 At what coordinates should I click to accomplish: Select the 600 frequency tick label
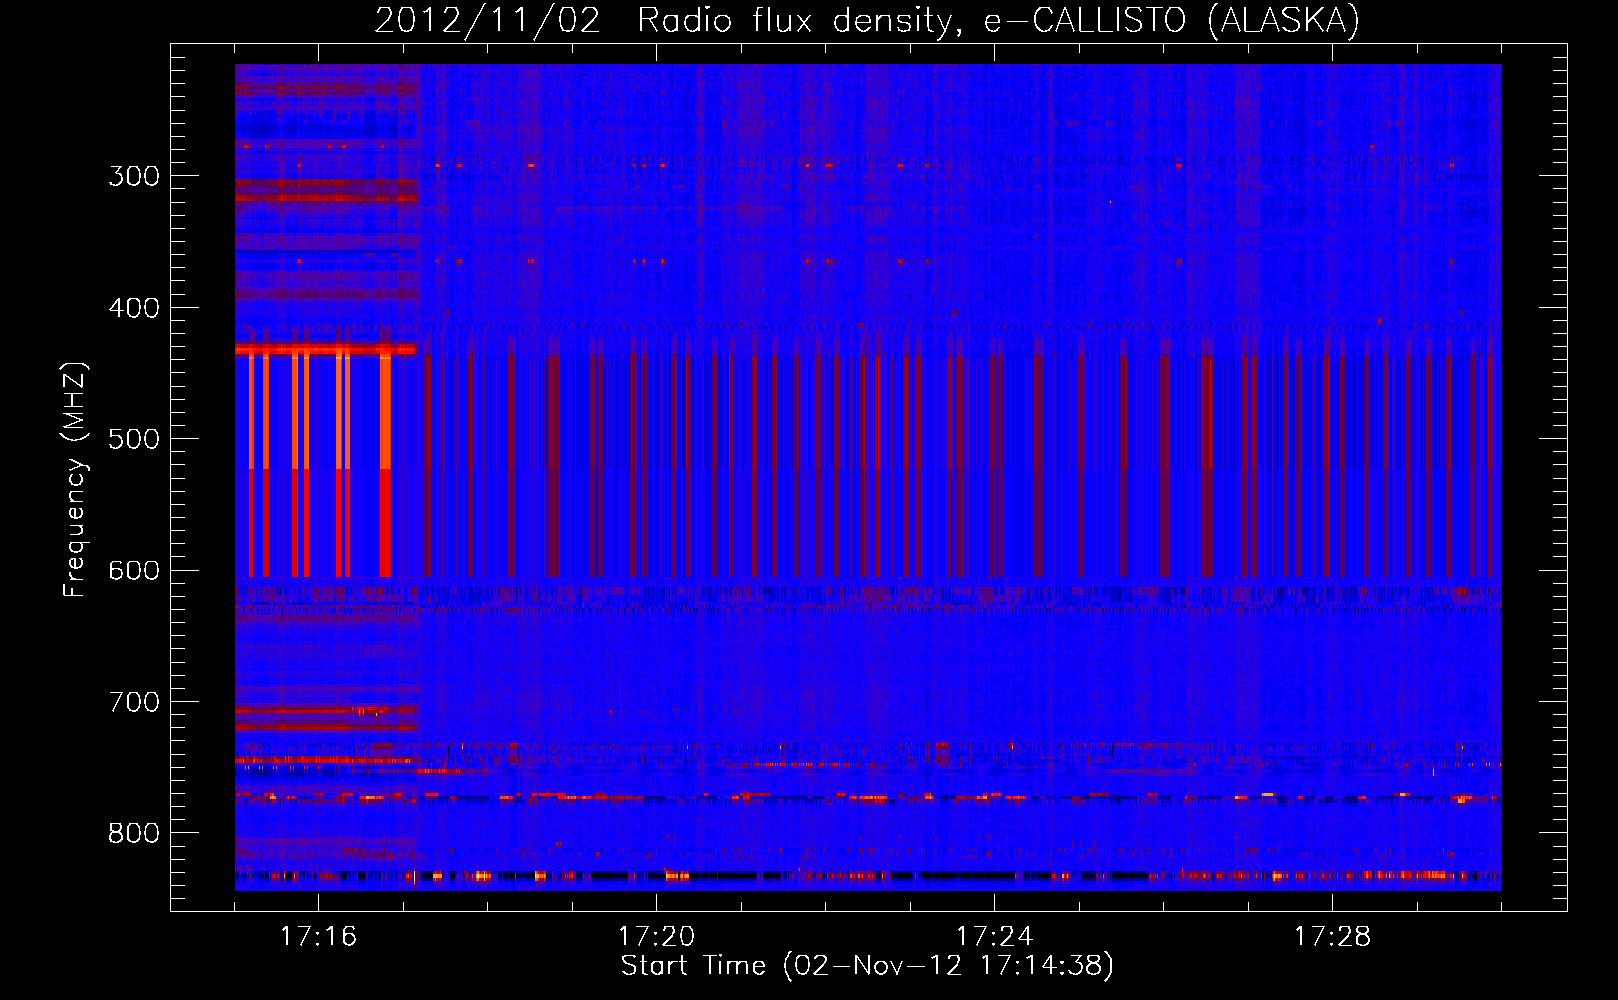[134, 571]
